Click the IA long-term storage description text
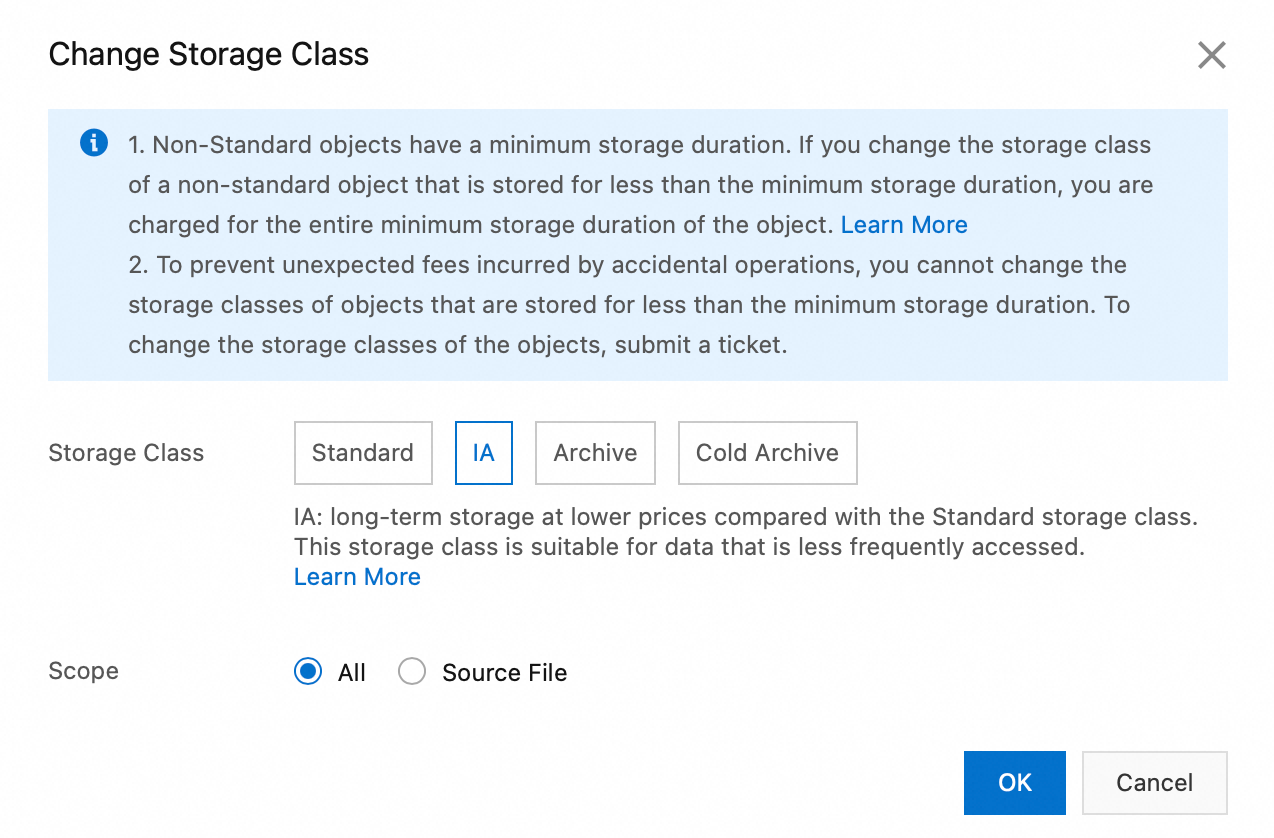 tap(745, 532)
